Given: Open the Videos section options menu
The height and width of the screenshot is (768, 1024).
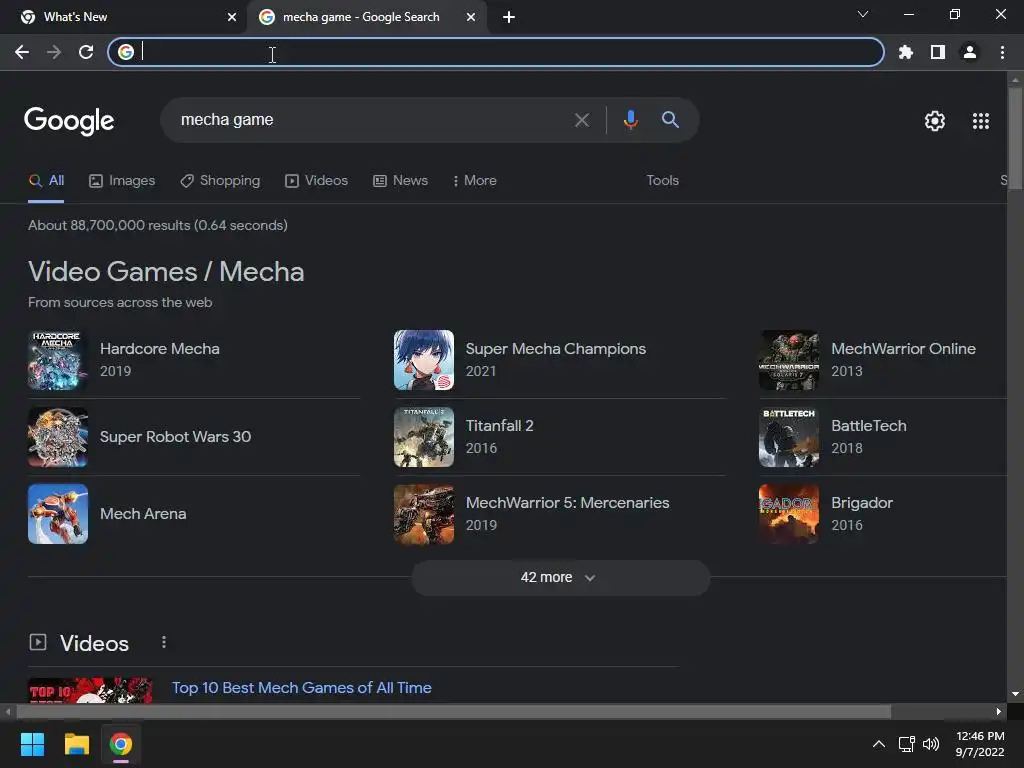Looking at the screenshot, I should pyautogui.click(x=164, y=643).
